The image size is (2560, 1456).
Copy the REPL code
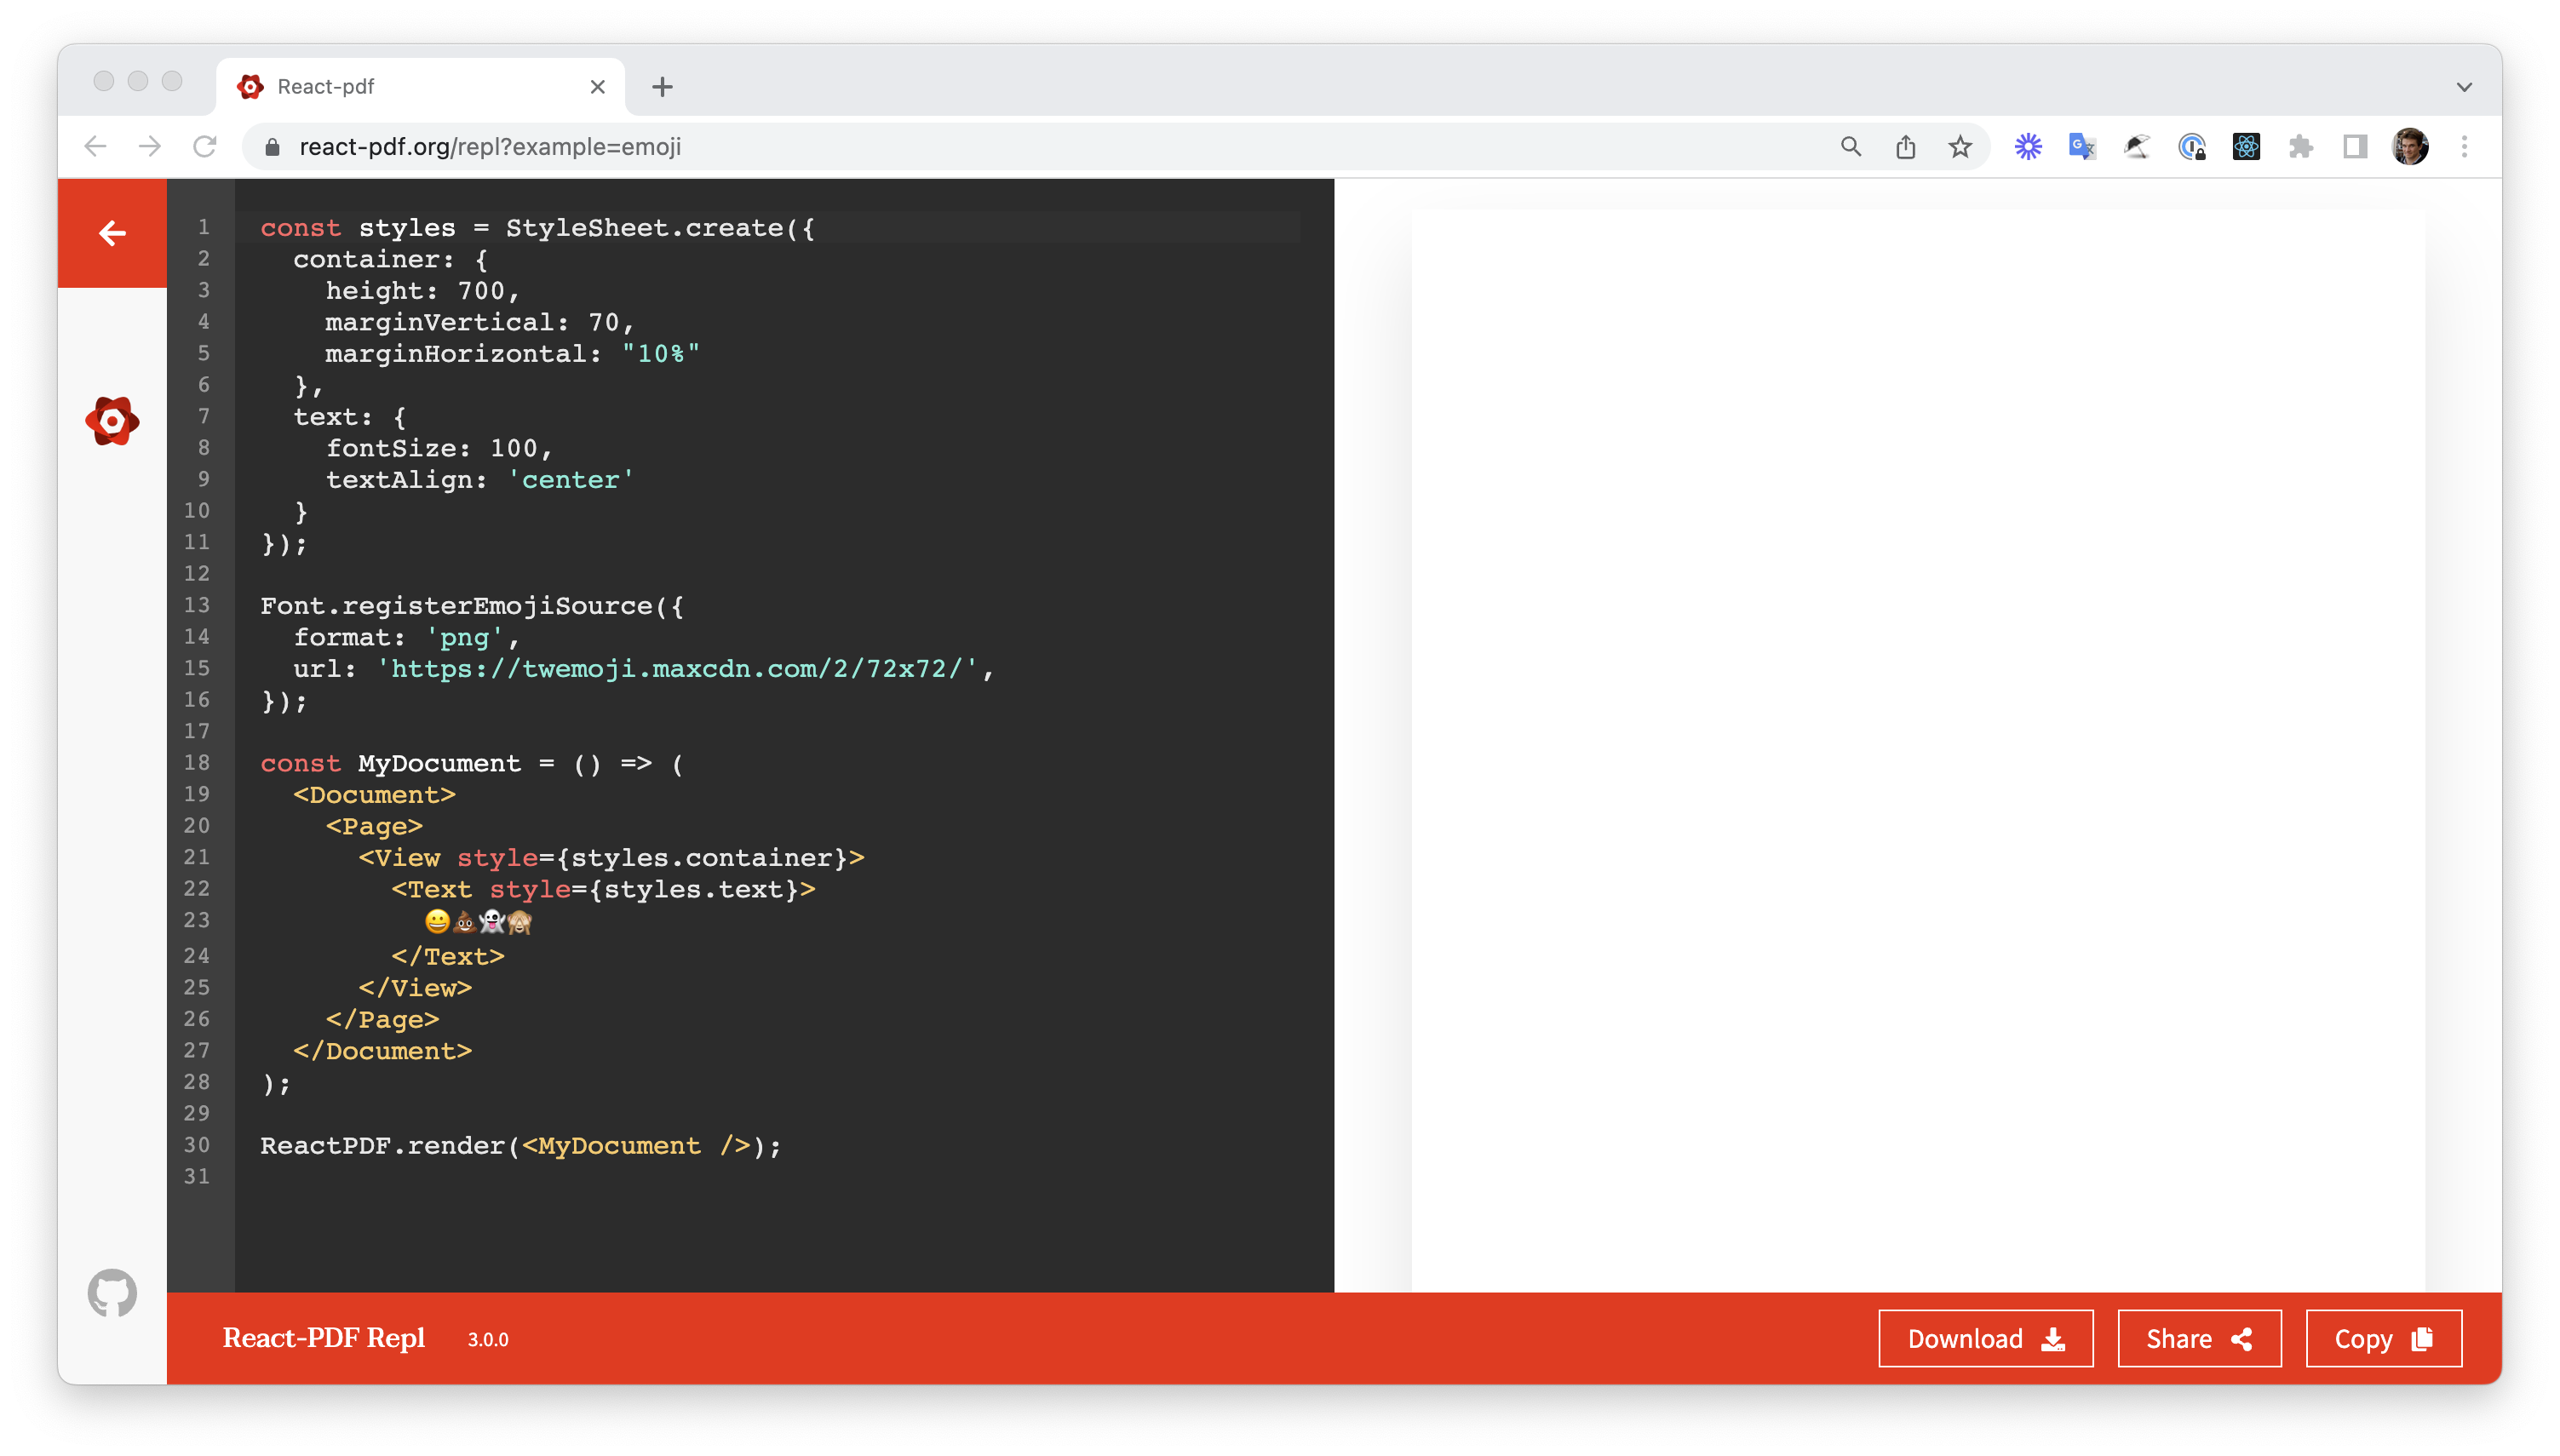pos(2383,1338)
